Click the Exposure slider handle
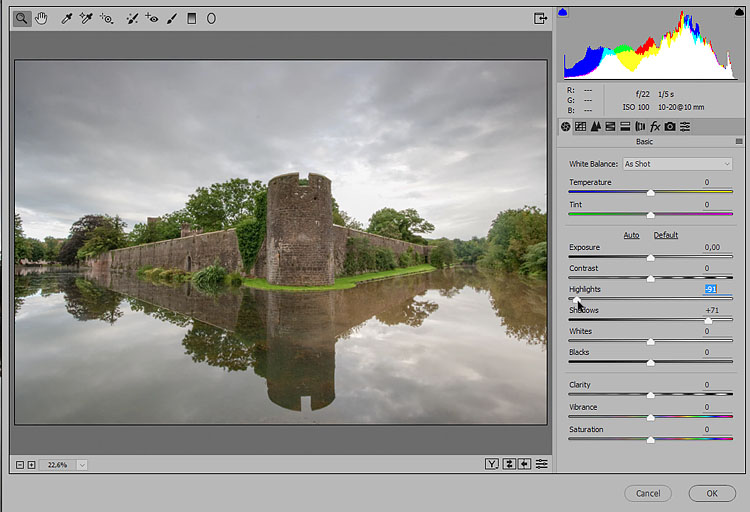Viewport: 750px width, 512px height. click(x=651, y=257)
